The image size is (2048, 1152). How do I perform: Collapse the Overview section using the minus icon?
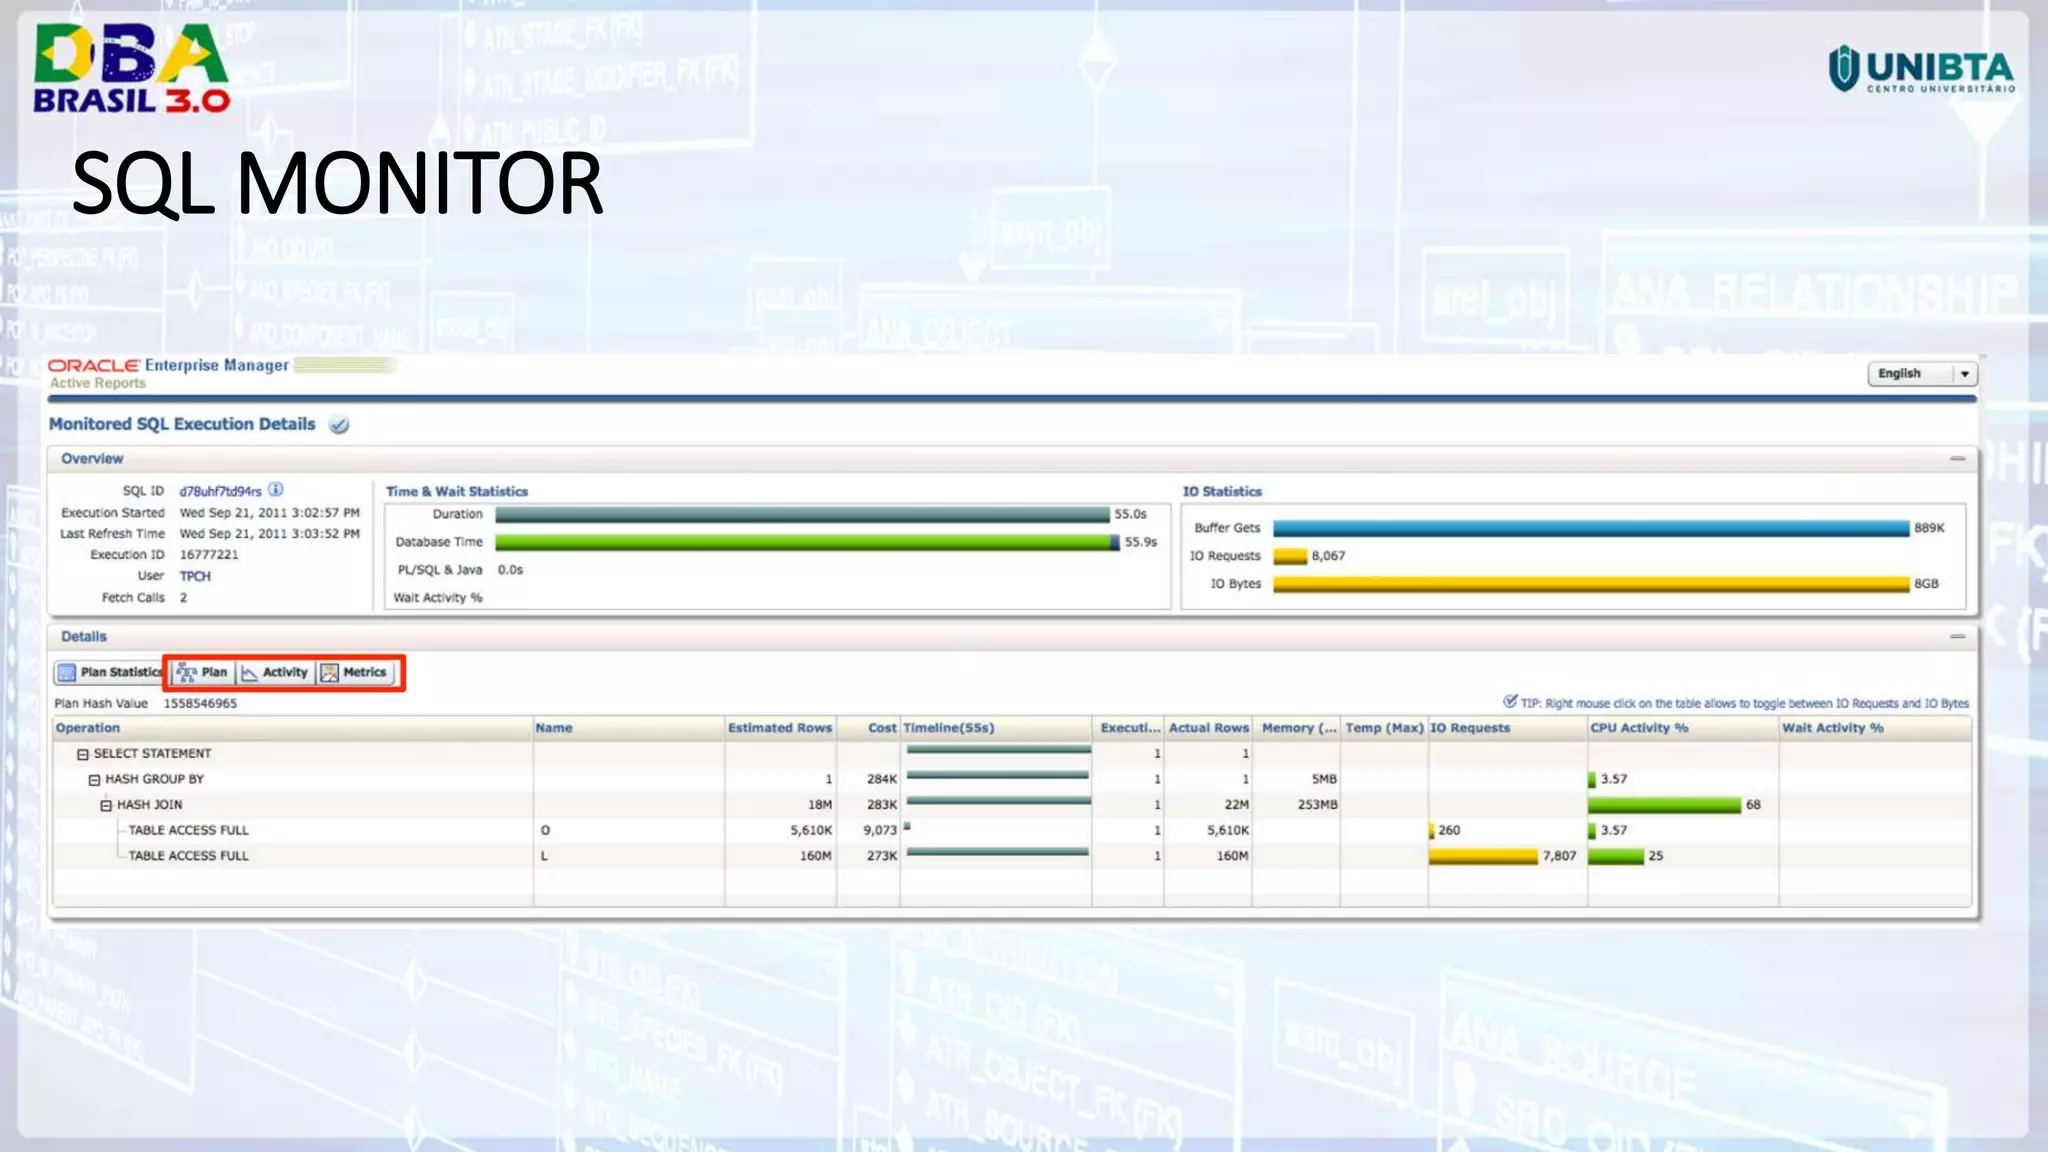pyautogui.click(x=1957, y=459)
